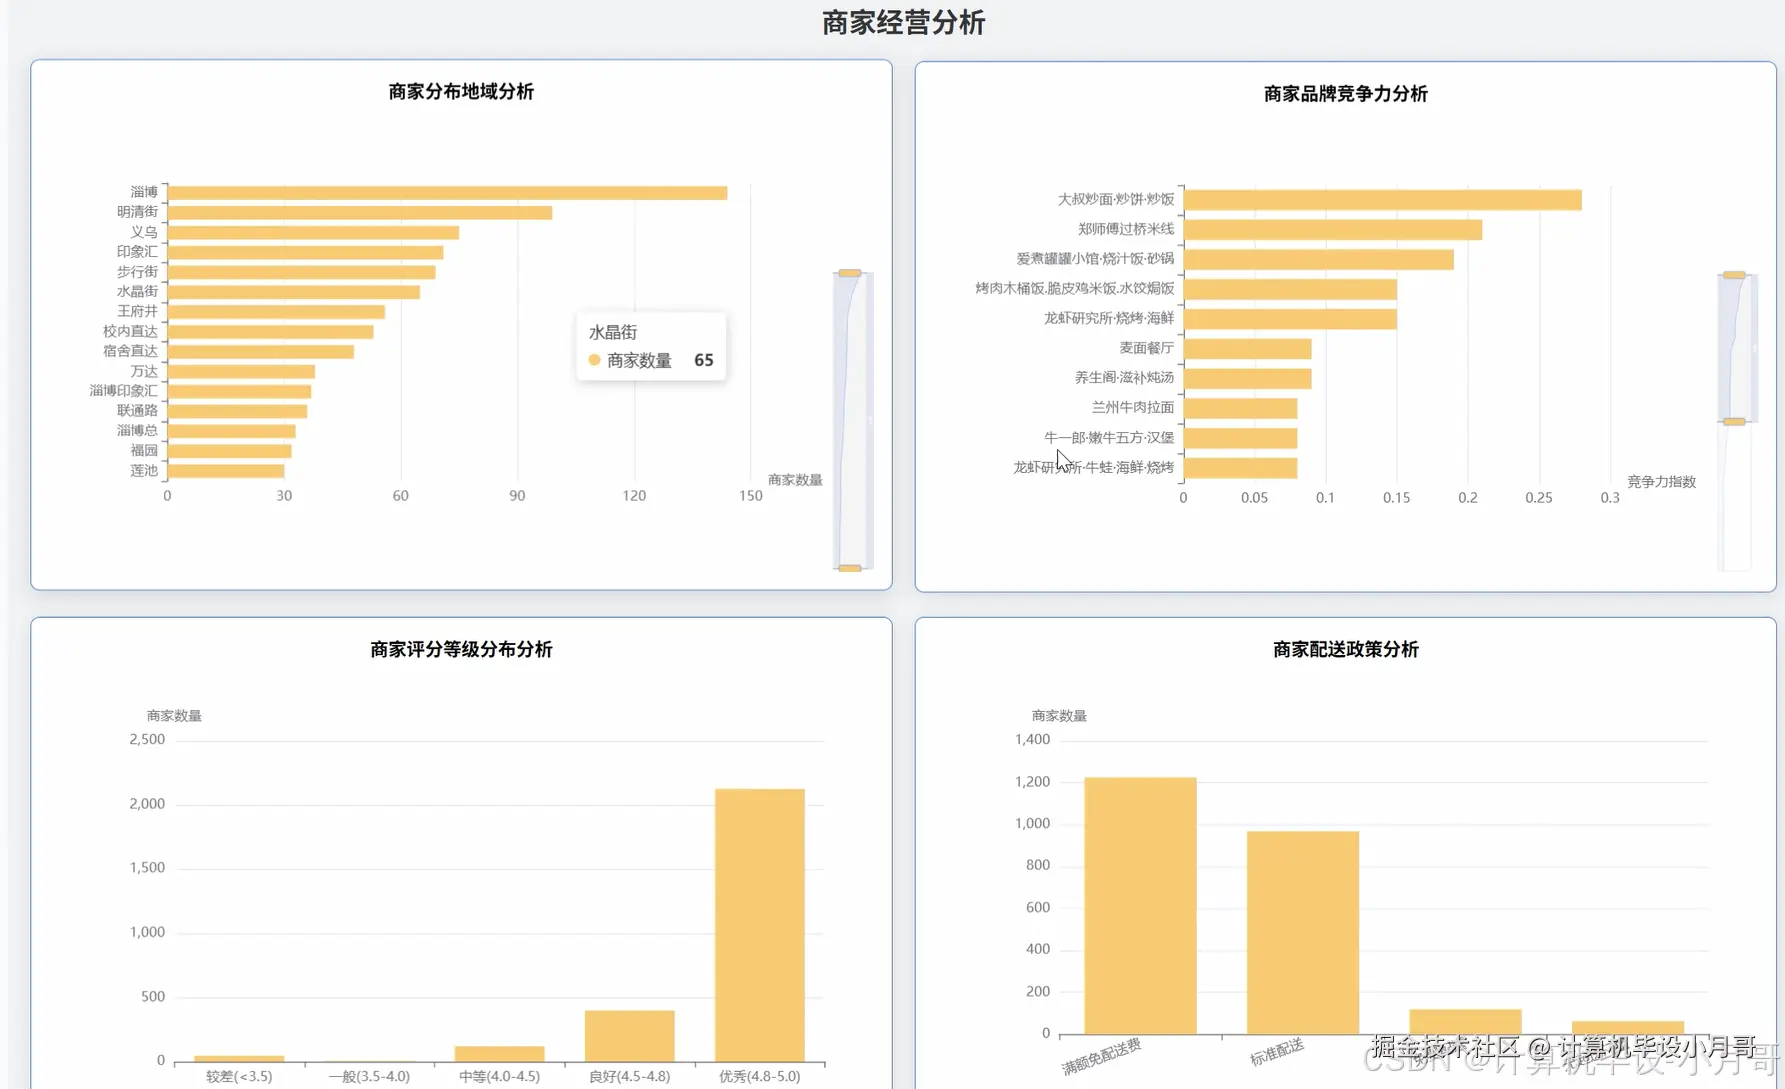Screen dimensions: 1785x1089
Task: Click the 联通路 bar in the region chart
Action: [237, 411]
